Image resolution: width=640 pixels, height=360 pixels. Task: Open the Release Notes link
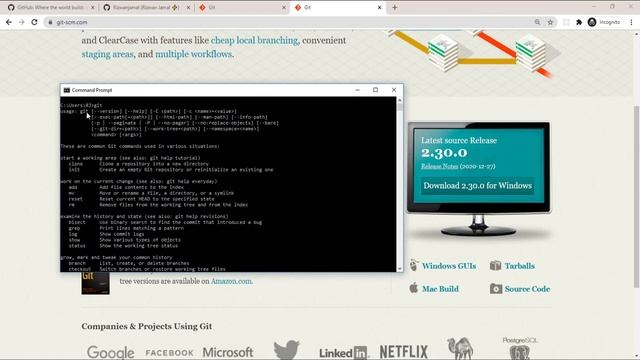point(440,166)
